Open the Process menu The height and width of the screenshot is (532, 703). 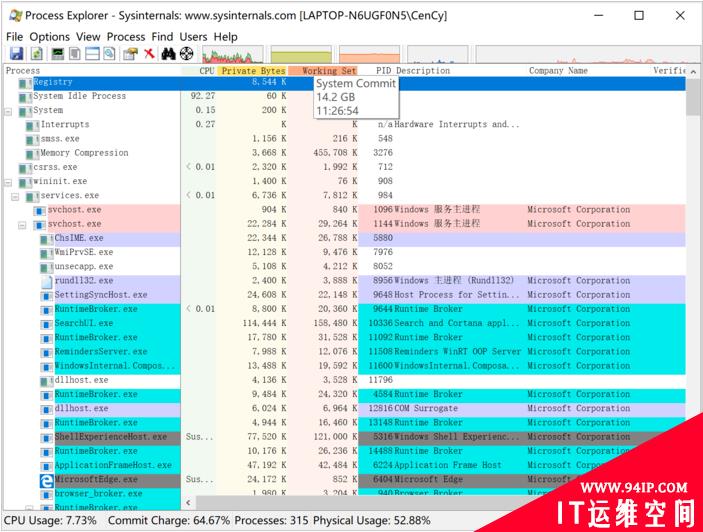(x=126, y=37)
